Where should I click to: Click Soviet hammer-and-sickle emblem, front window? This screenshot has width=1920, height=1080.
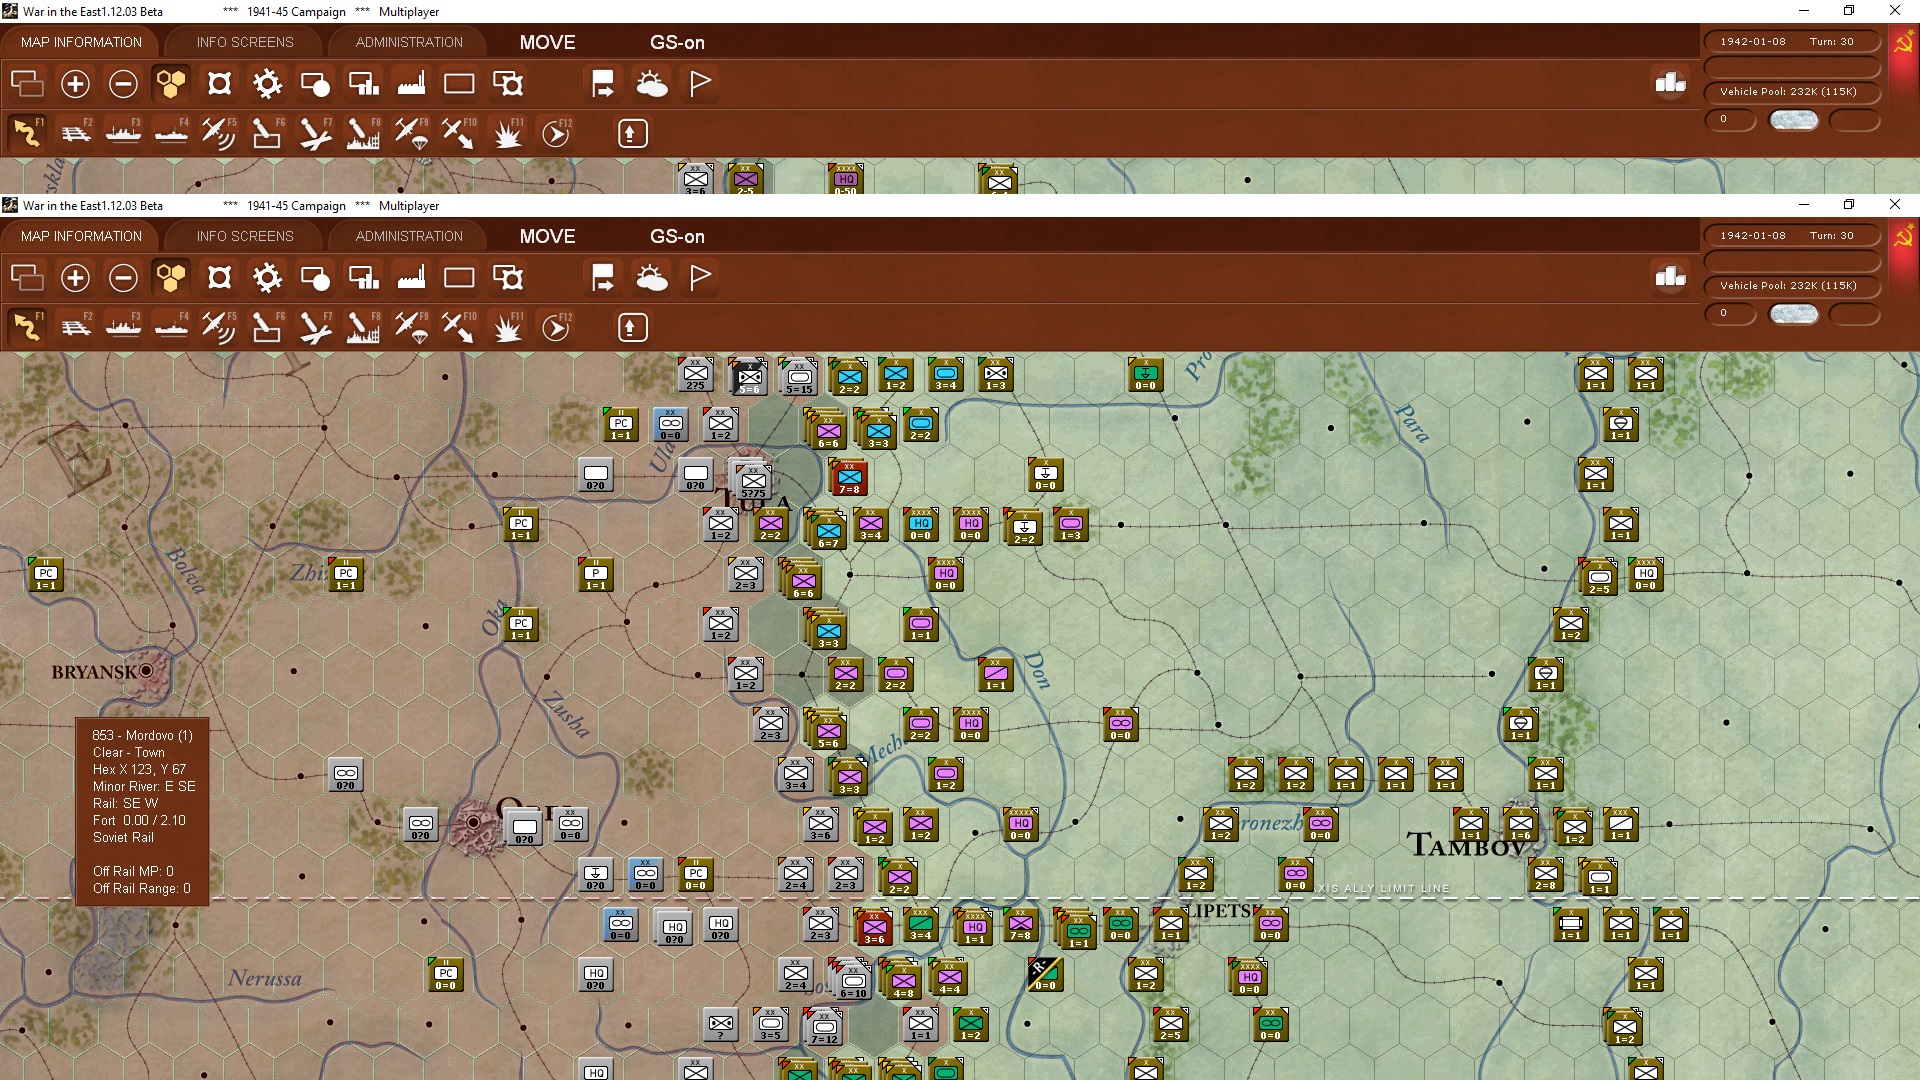point(1903,238)
